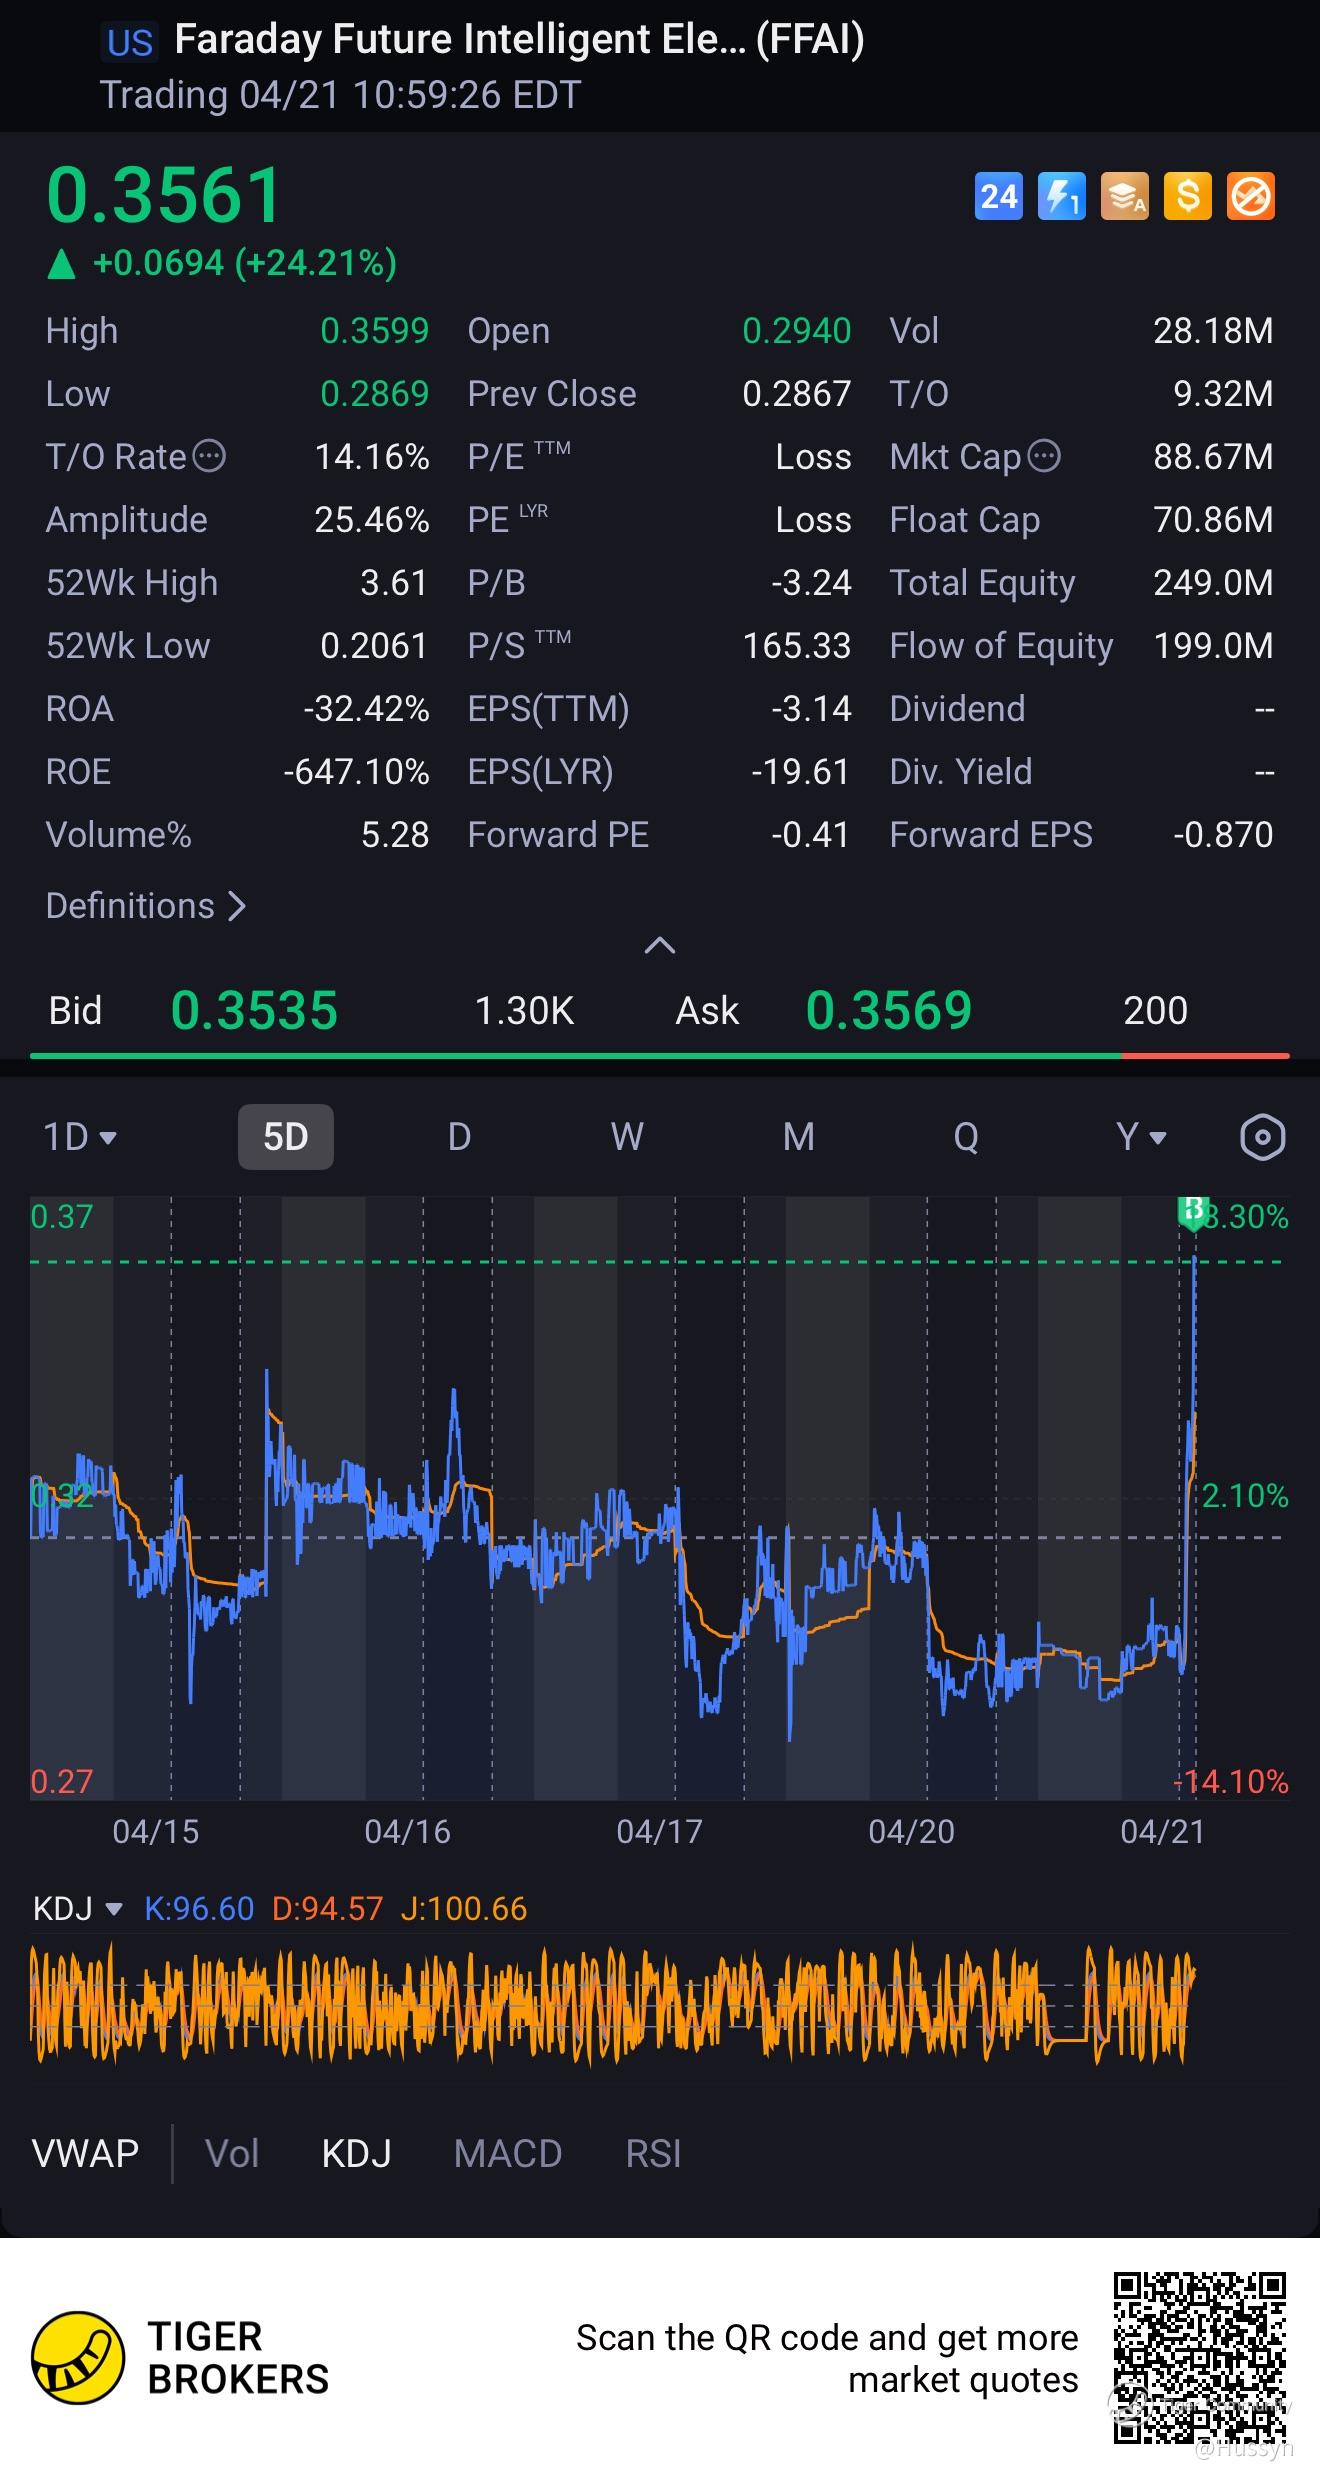The image size is (1320, 2478).
Task: Collapse the stock details panel
Action: [x=660, y=946]
